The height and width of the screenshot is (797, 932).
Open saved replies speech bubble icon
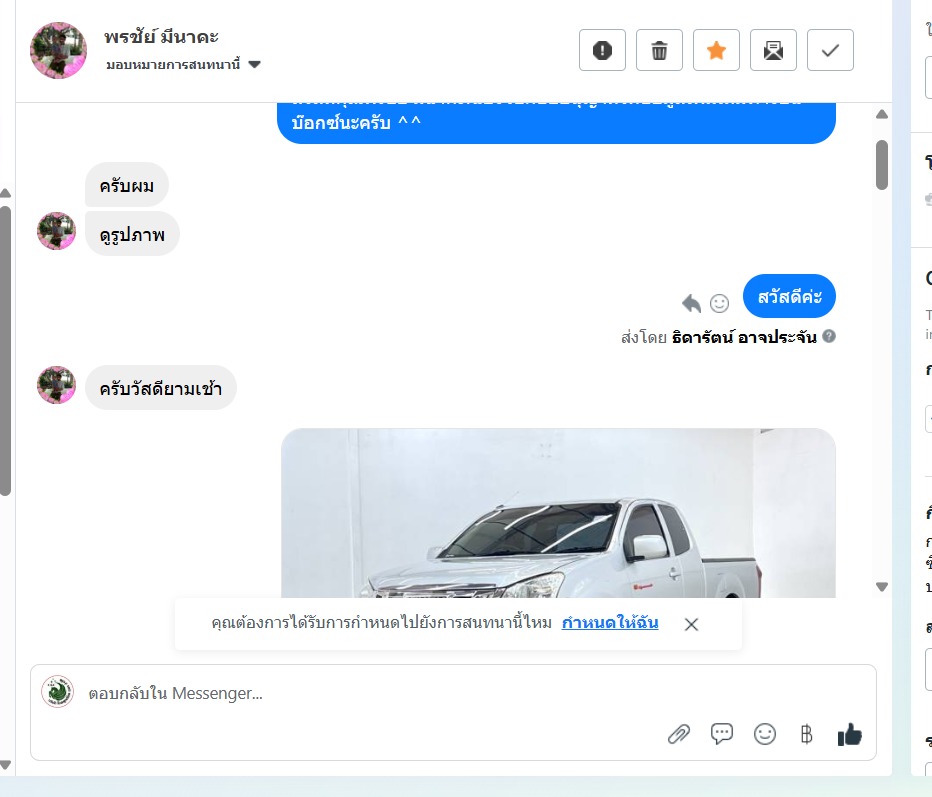click(x=722, y=734)
